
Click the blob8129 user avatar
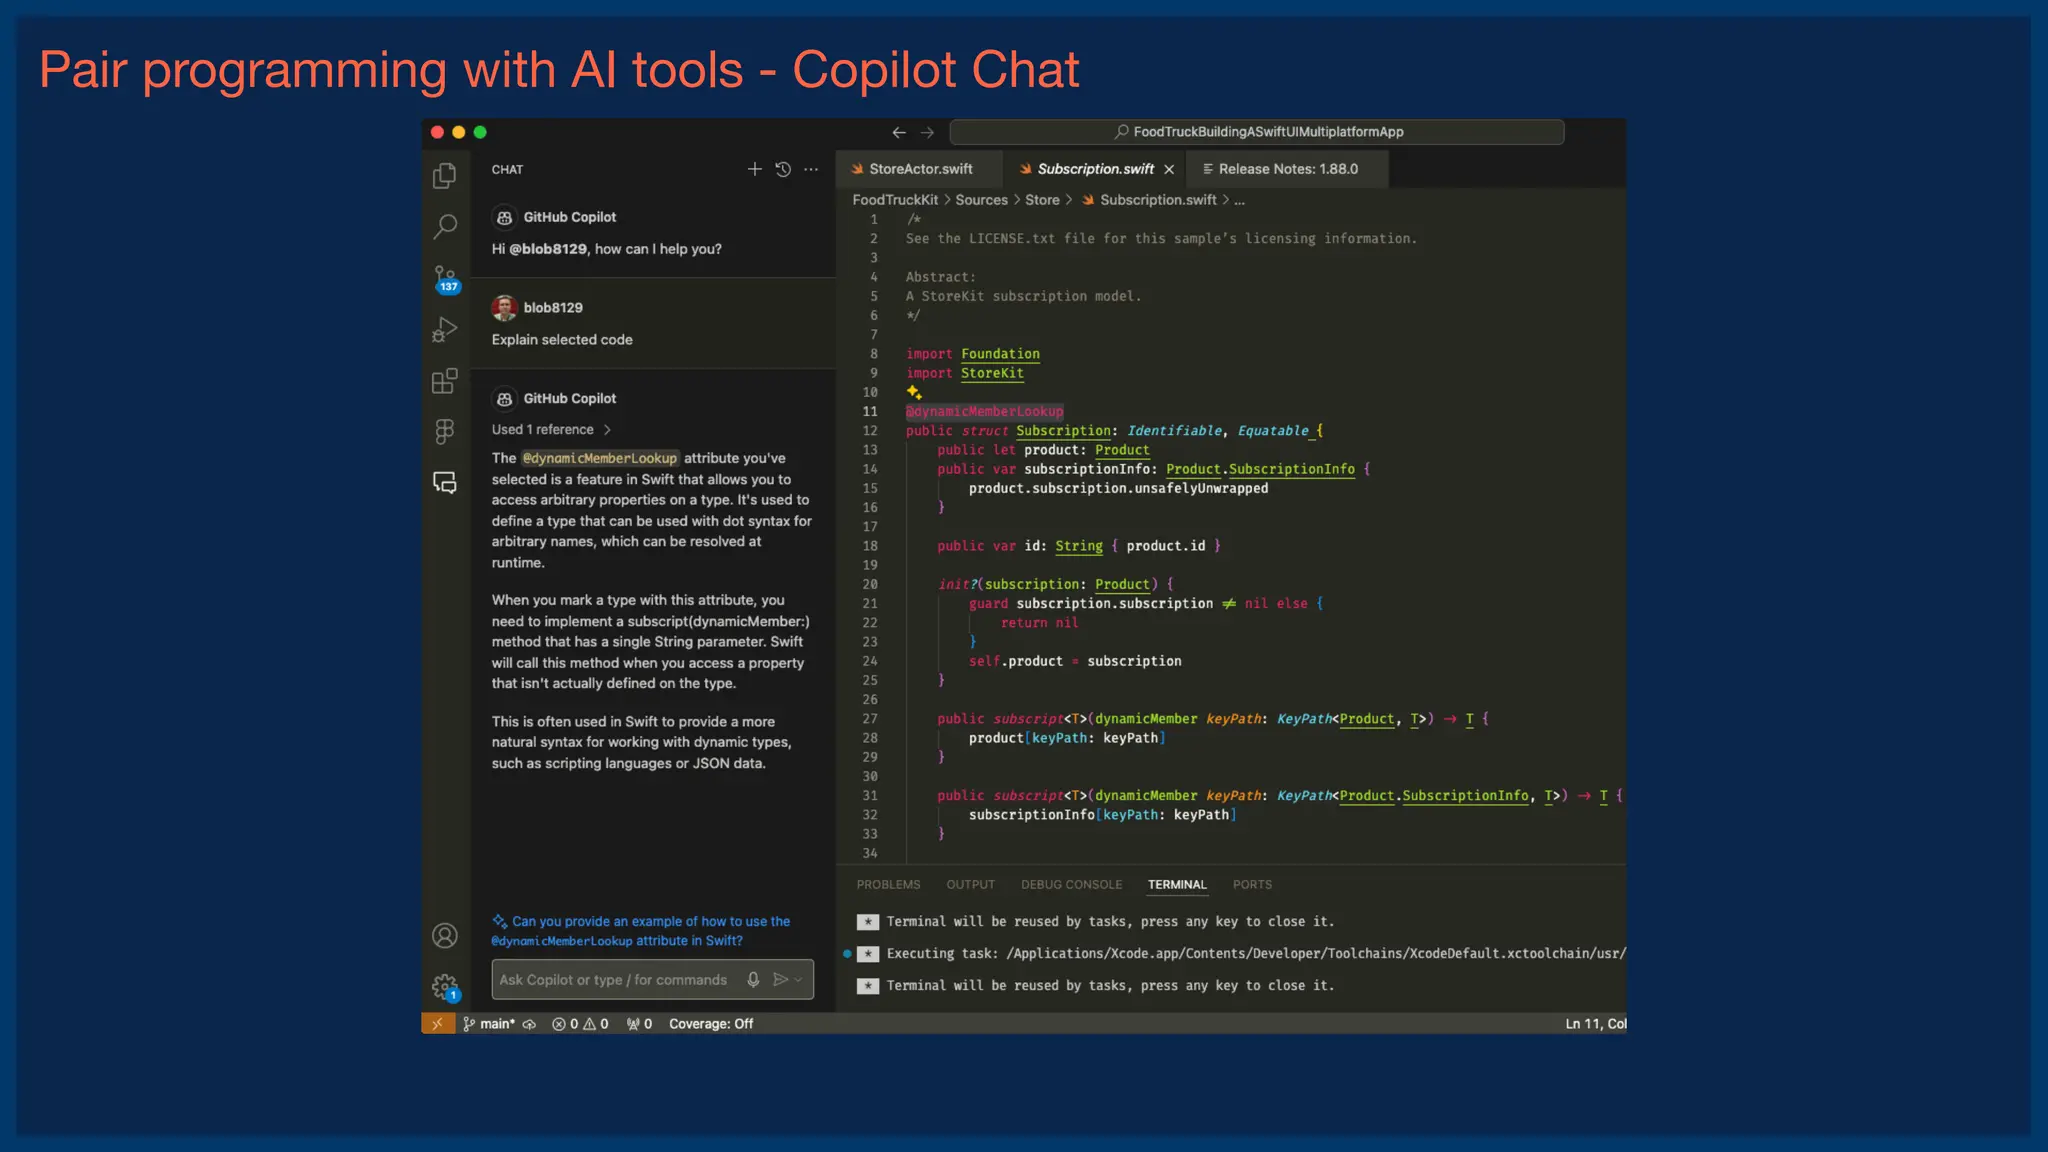click(504, 307)
